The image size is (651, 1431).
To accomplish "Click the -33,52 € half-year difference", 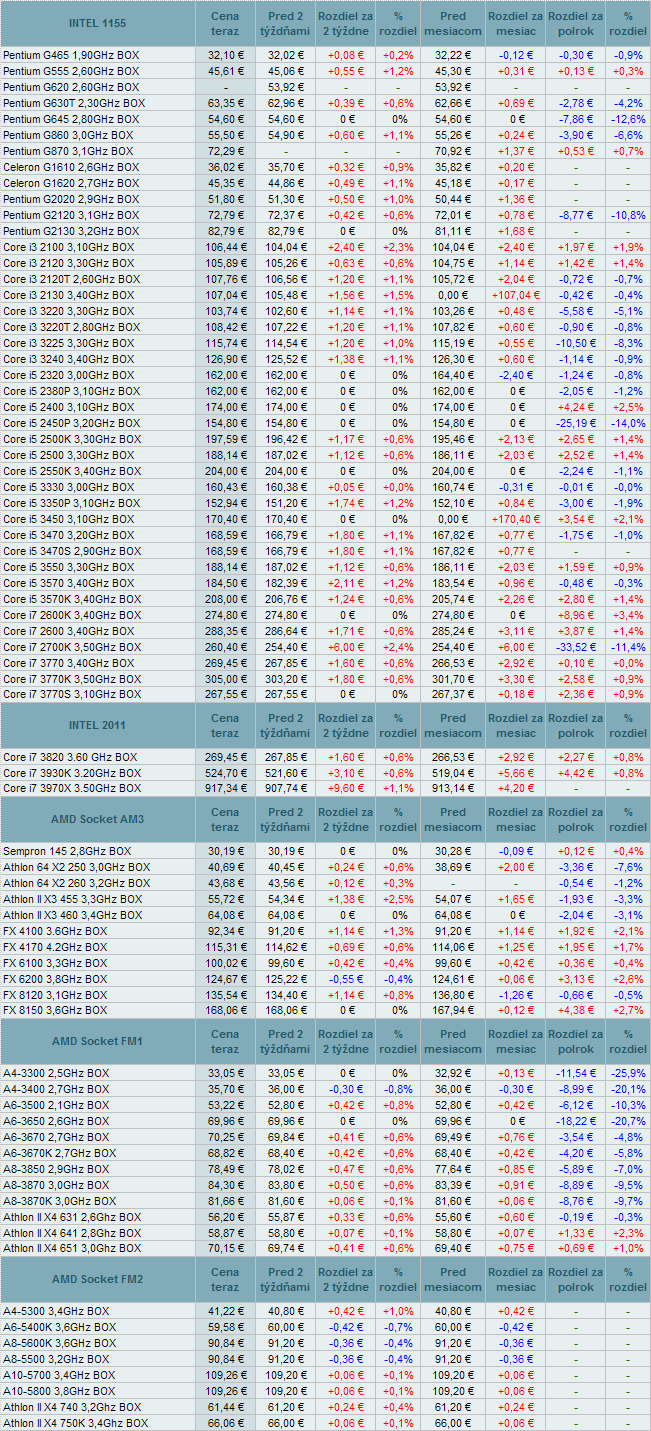I will point(575,647).
